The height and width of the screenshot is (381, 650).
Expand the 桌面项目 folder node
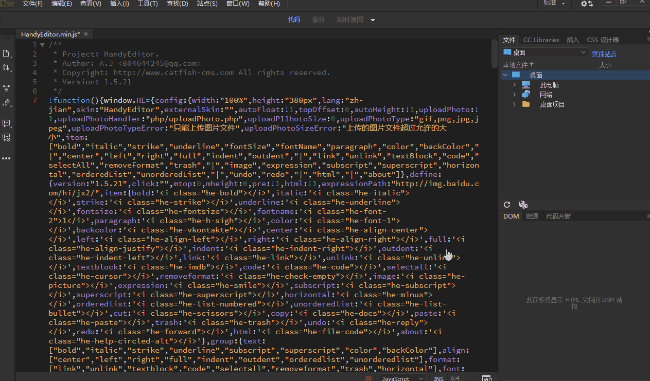coord(514,104)
